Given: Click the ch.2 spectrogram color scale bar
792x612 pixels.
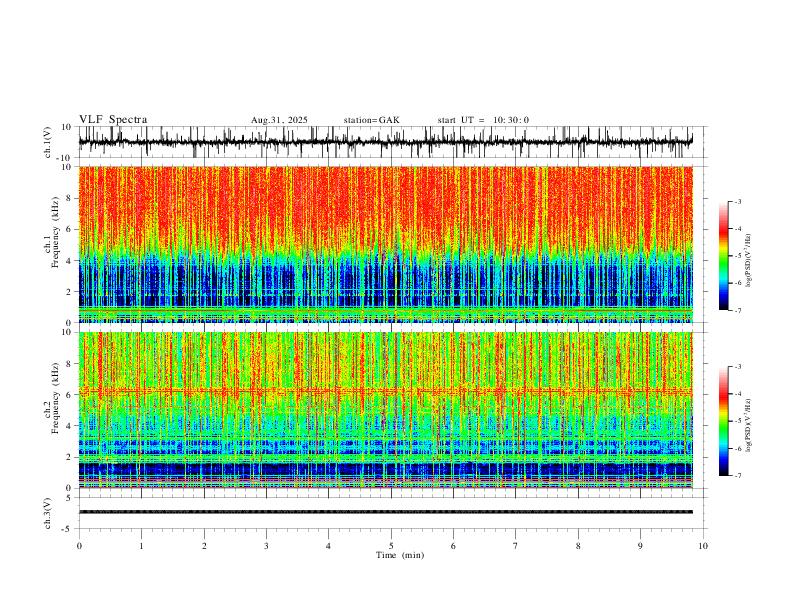Looking at the screenshot, I should pos(723,421).
